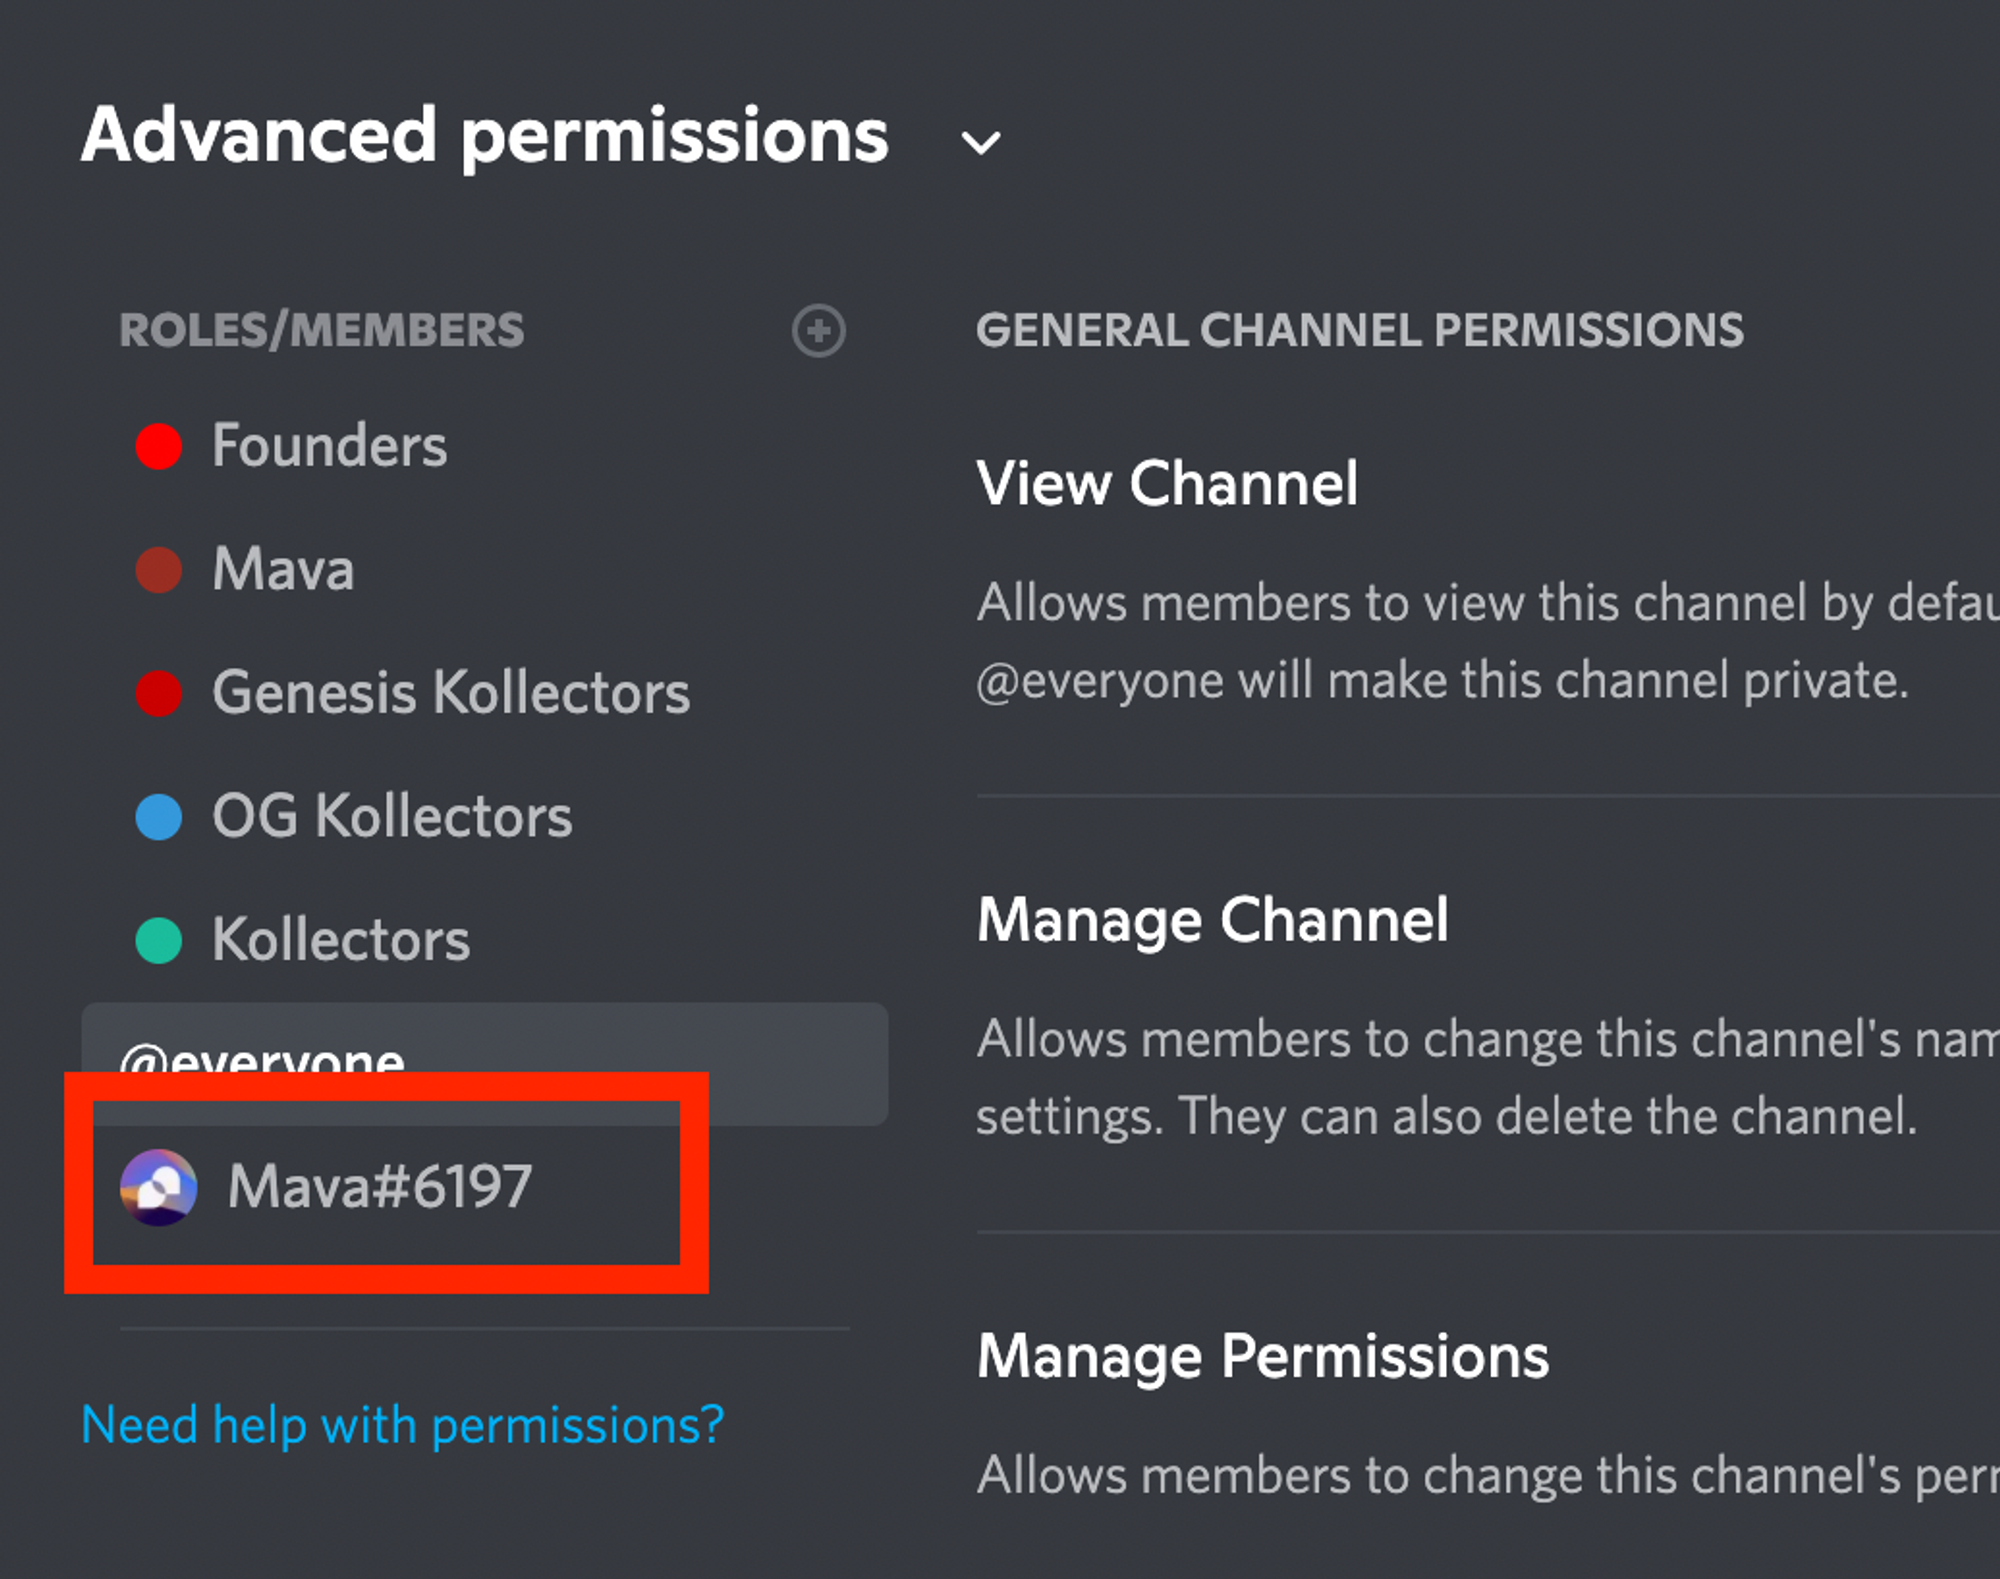Select the Mava role label
Viewport: 2000px width, 1579px height.
pos(283,570)
